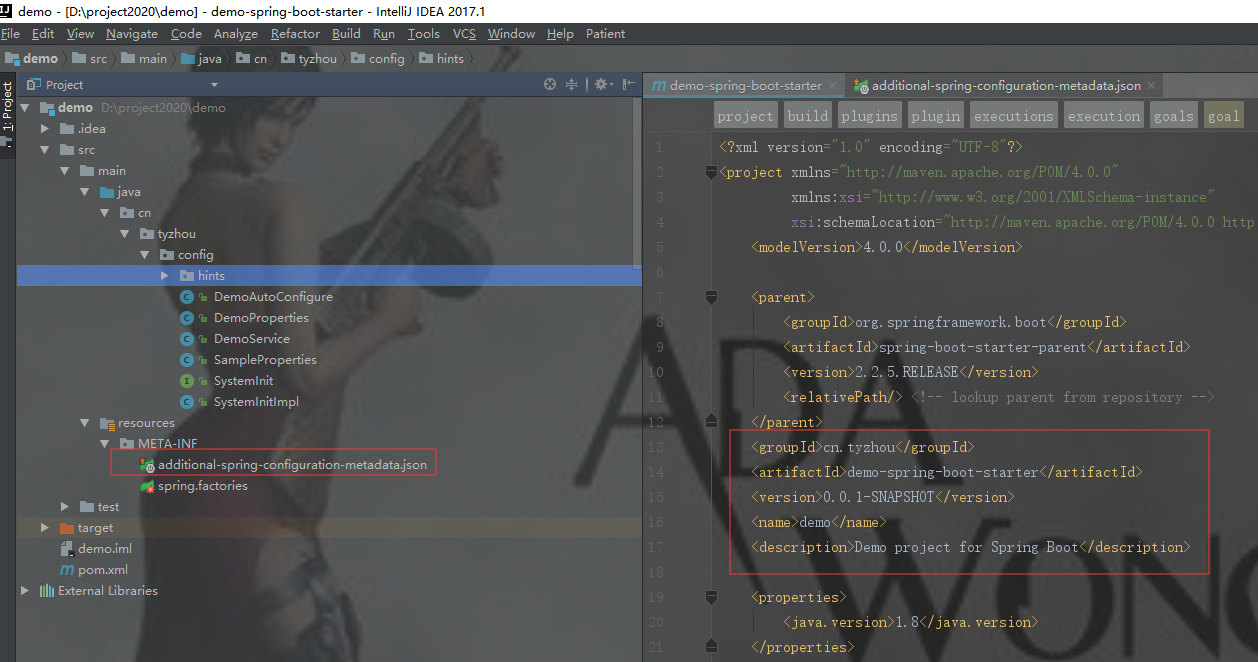Click the fold marker at line 12
The height and width of the screenshot is (662, 1258).
click(711, 421)
